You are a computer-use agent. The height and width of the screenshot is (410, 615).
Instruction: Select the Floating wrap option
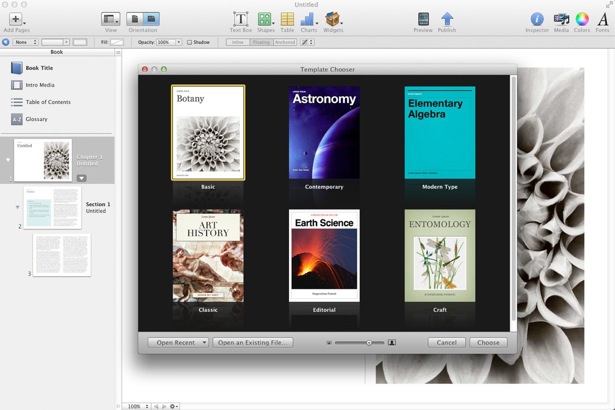(x=261, y=42)
